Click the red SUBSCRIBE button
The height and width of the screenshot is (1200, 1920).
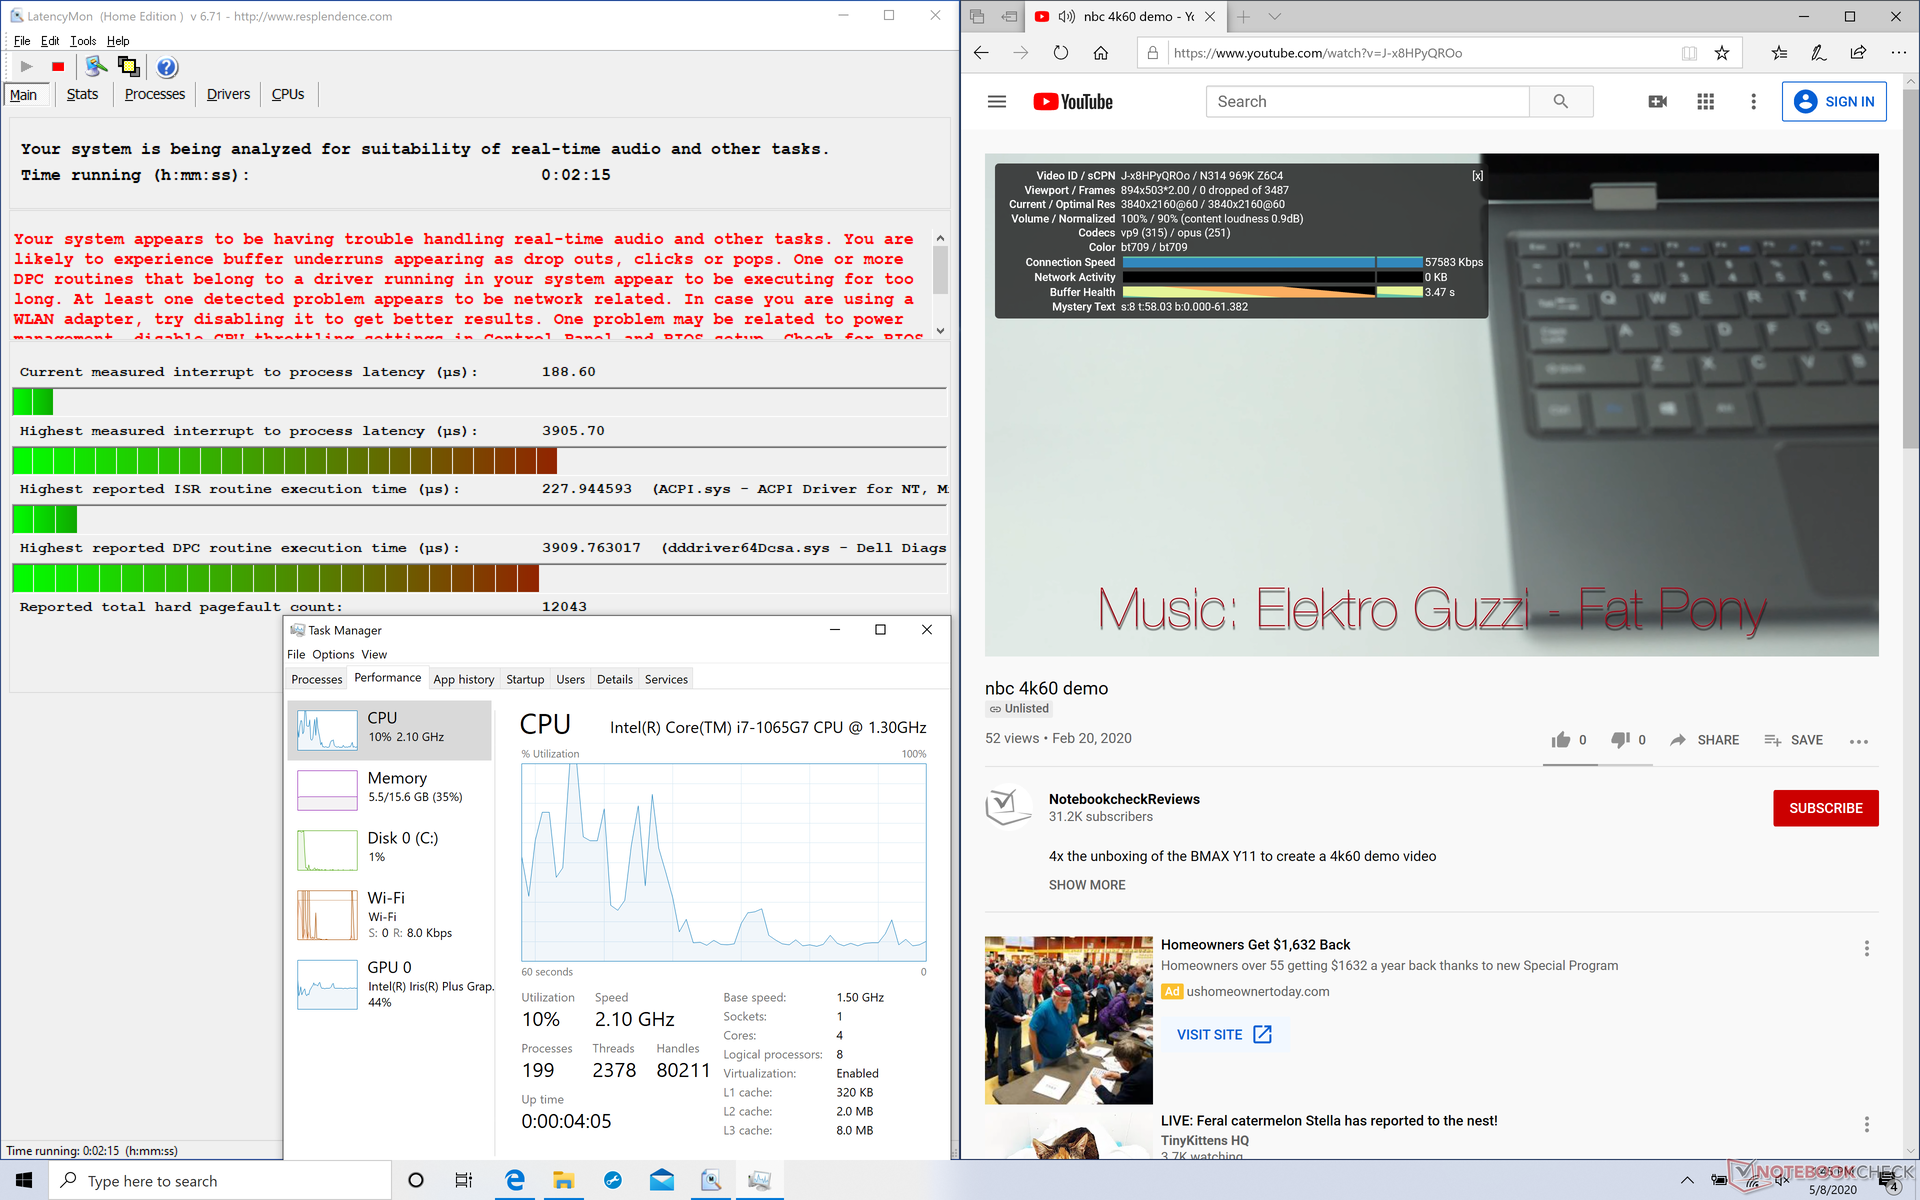(1825, 808)
